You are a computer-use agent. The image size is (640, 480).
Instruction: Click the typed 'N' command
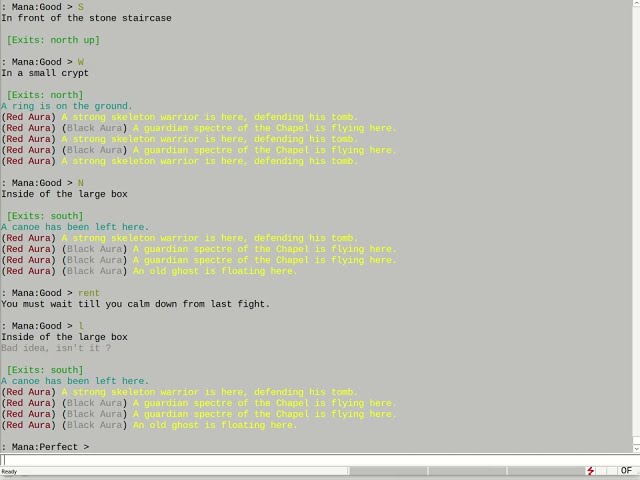(x=80, y=183)
